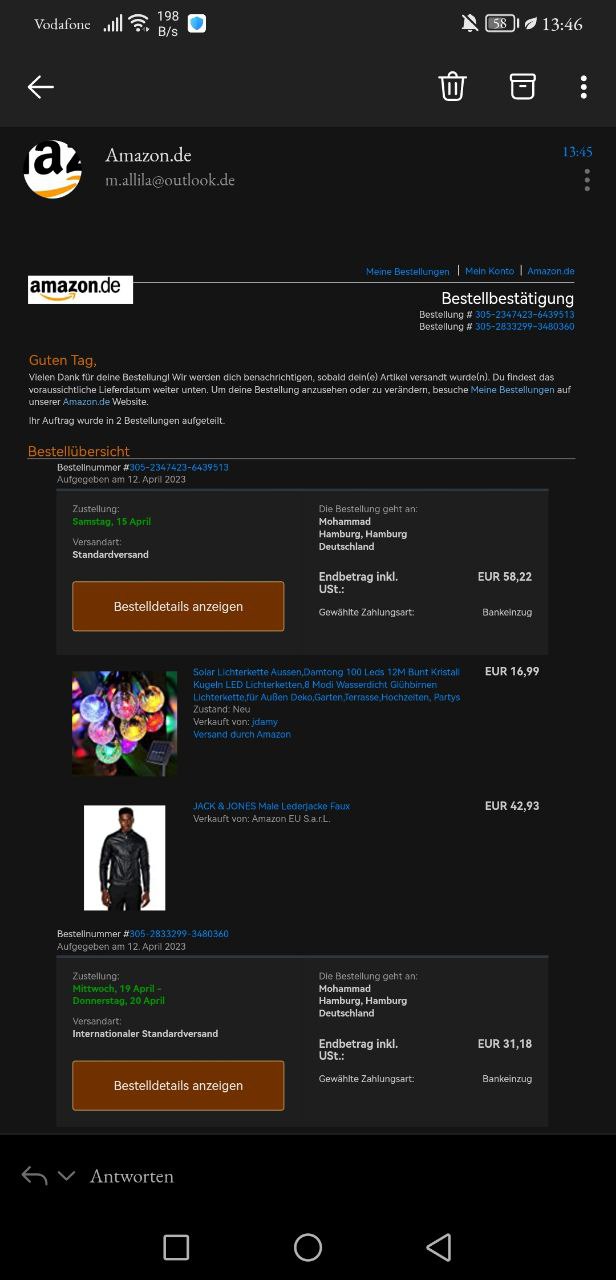Viewport: 616px width, 1280px height.
Task: Open the Solar Lichterkette product thumbnail
Action: 124,723
